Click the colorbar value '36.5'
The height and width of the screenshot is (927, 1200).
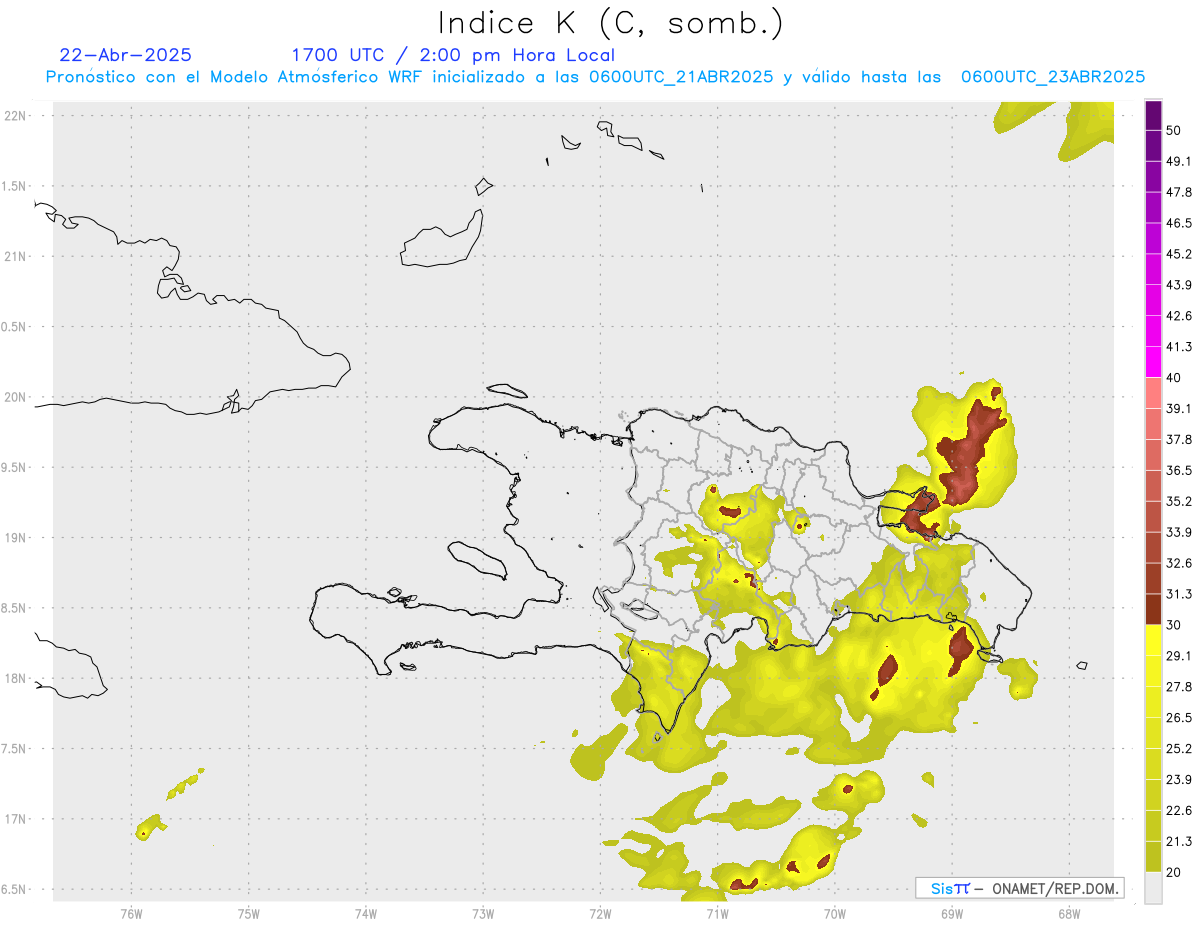1179,470
